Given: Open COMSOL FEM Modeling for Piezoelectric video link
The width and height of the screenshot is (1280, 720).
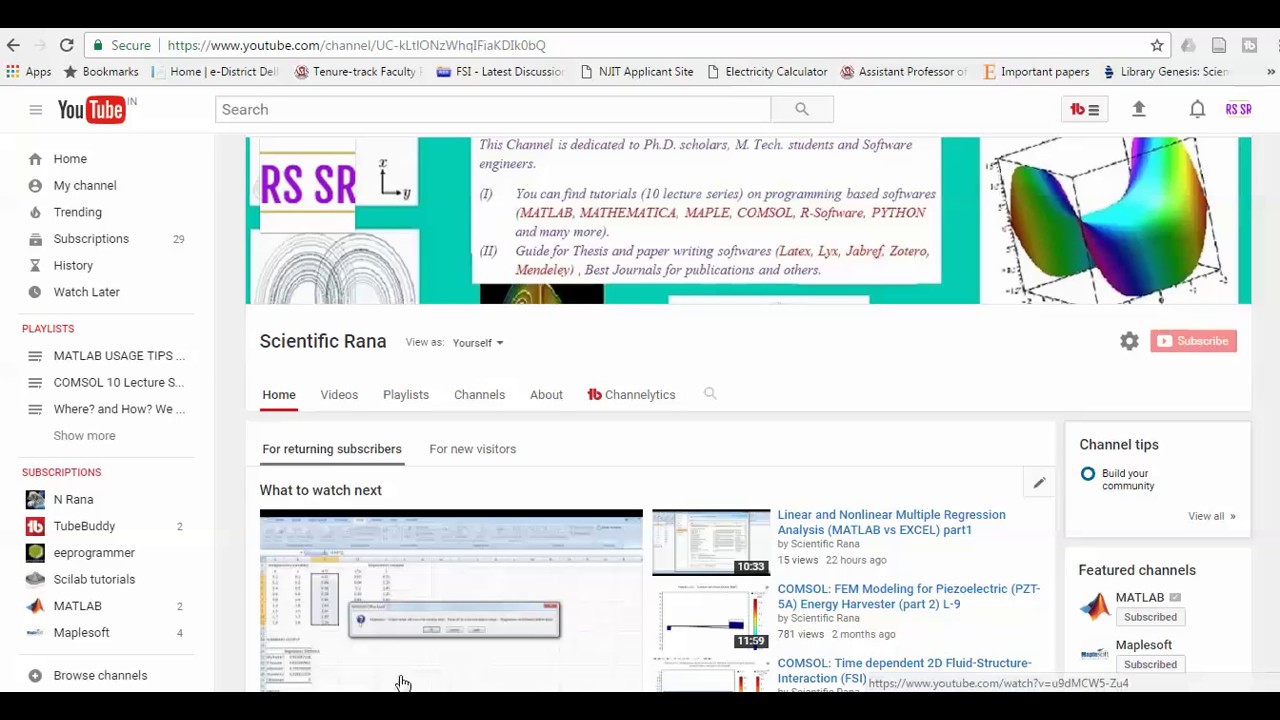Looking at the screenshot, I should tap(909, 596).
